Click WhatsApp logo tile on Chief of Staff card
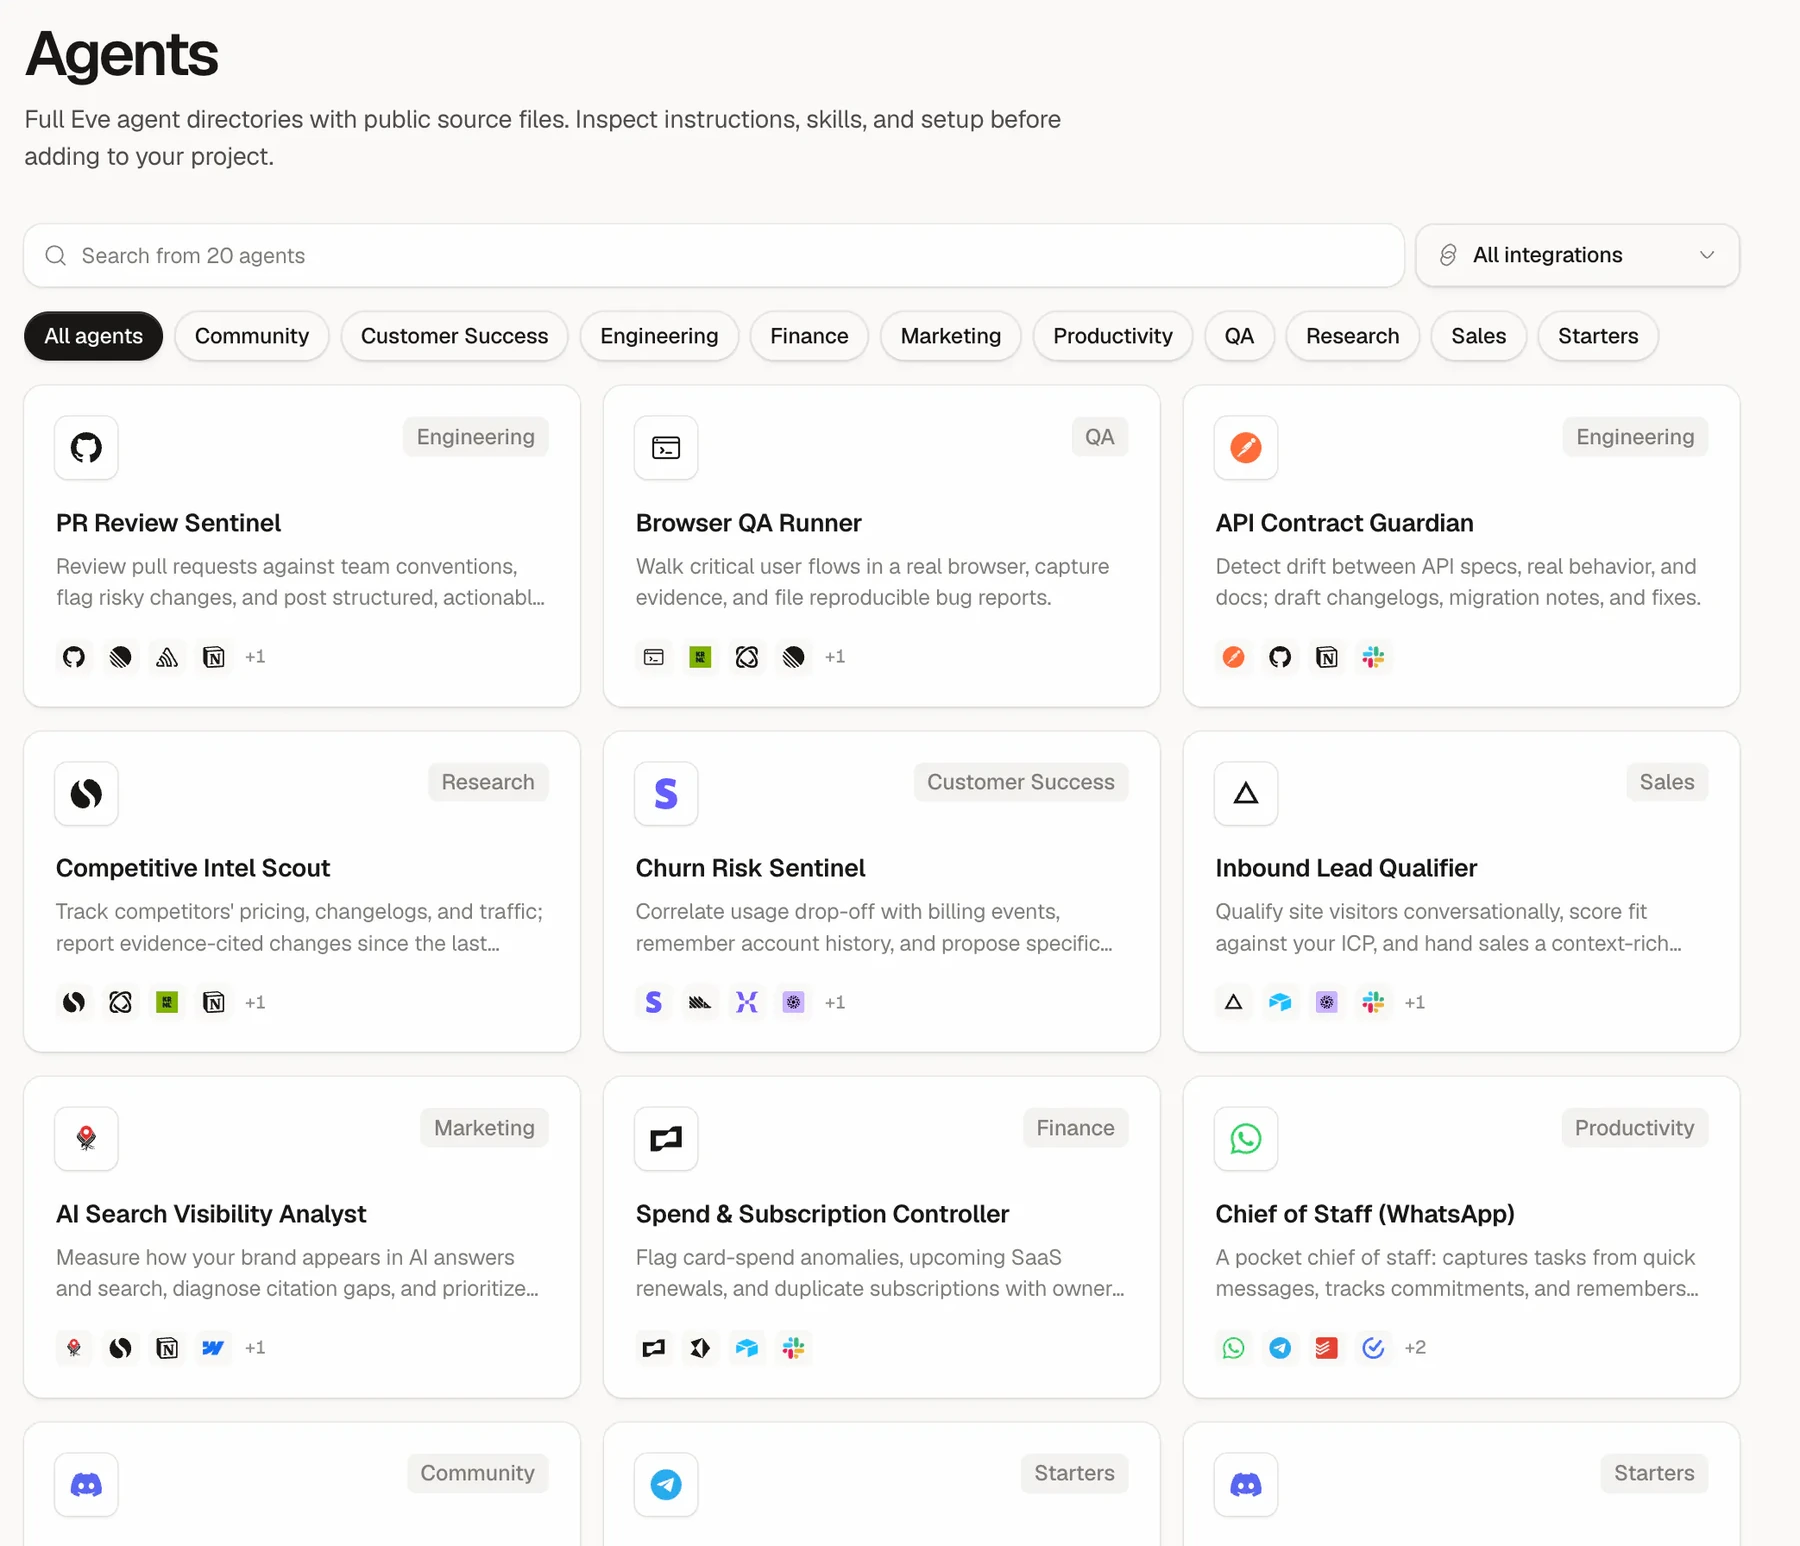Viewport: 1800px width, 1546px height. point(1246,1138)
